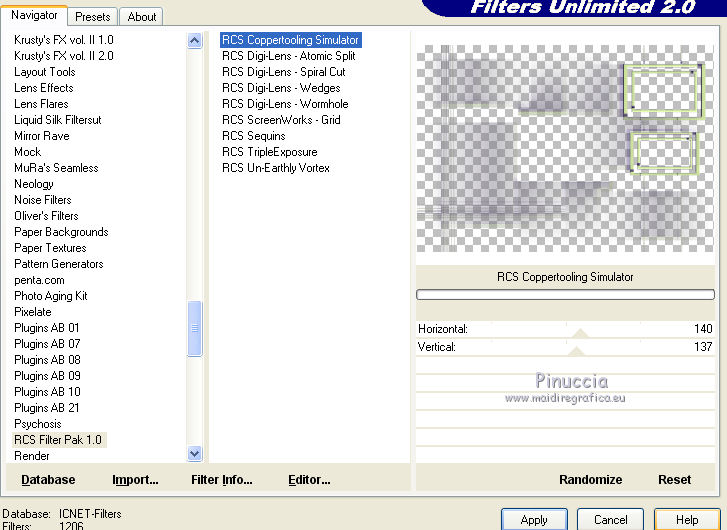Select Mock category

pos(27,152)
